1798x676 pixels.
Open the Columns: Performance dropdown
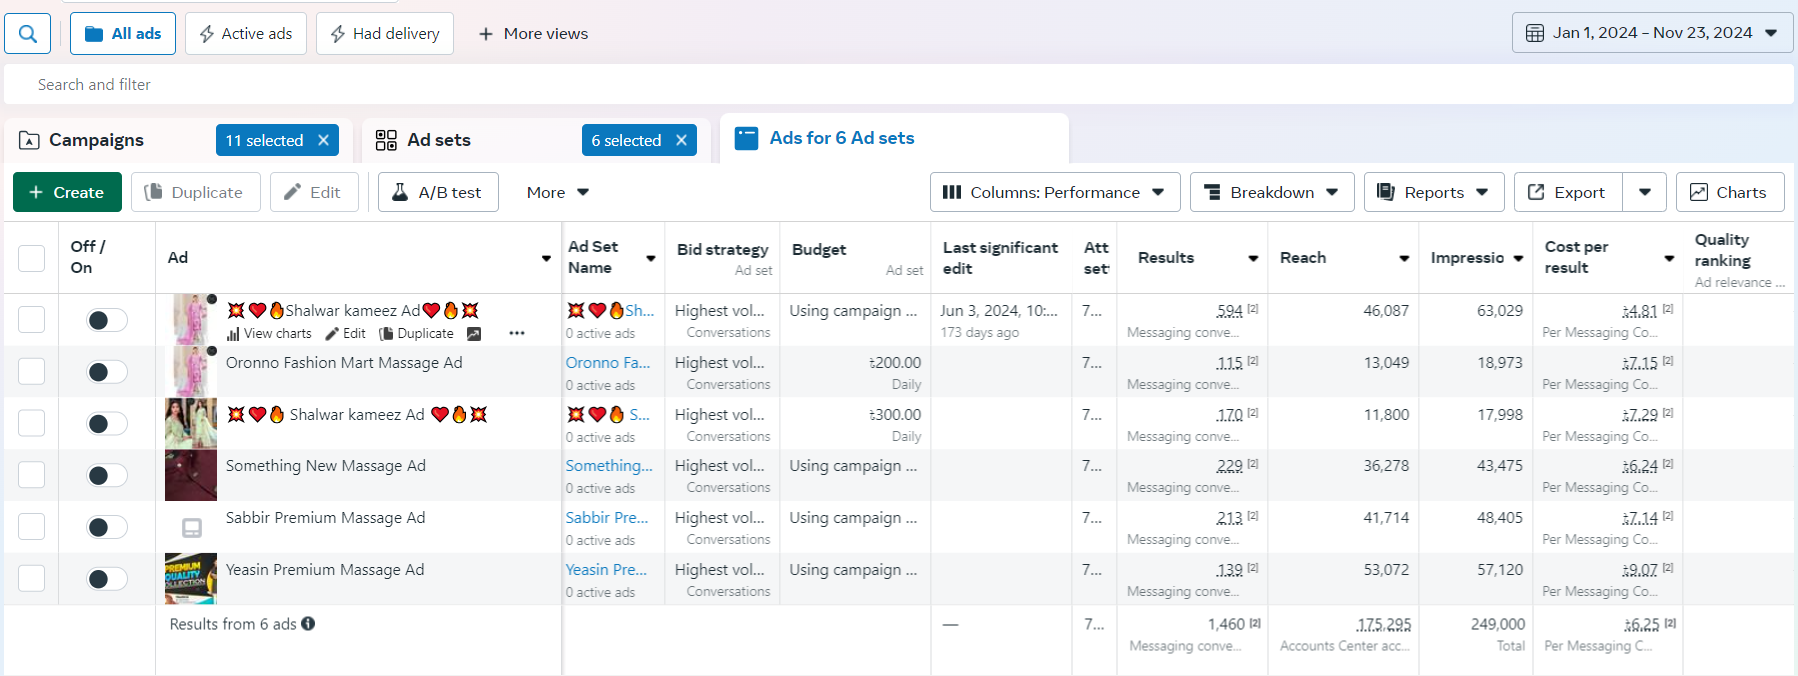click(1054, 192)
